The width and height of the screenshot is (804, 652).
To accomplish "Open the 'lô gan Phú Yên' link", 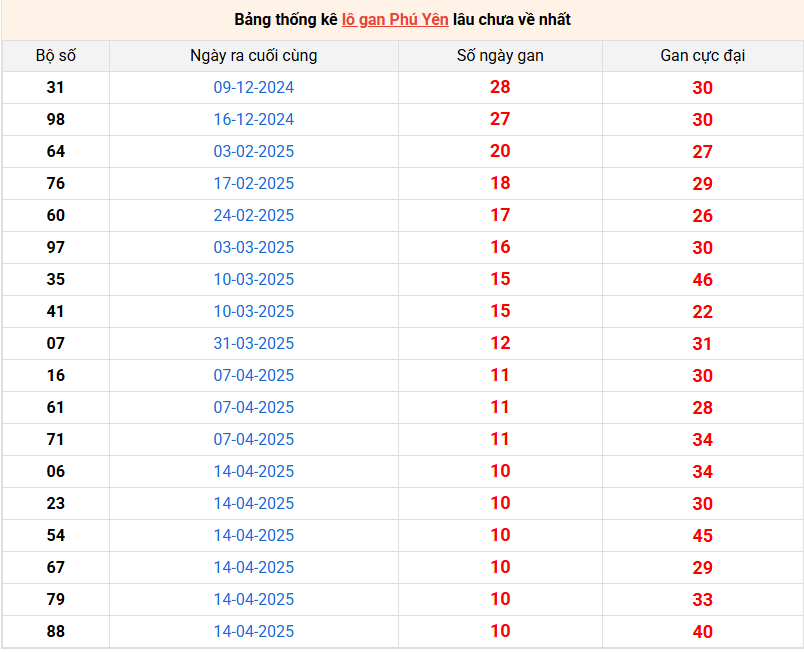I will 395,20.
